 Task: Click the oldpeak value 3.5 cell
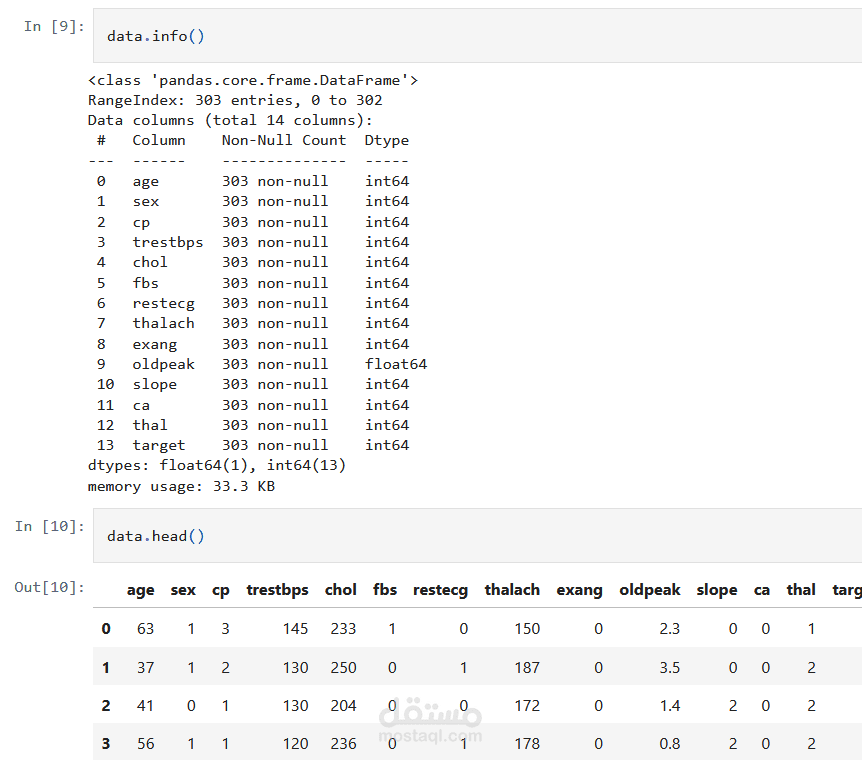coord(670,668)
